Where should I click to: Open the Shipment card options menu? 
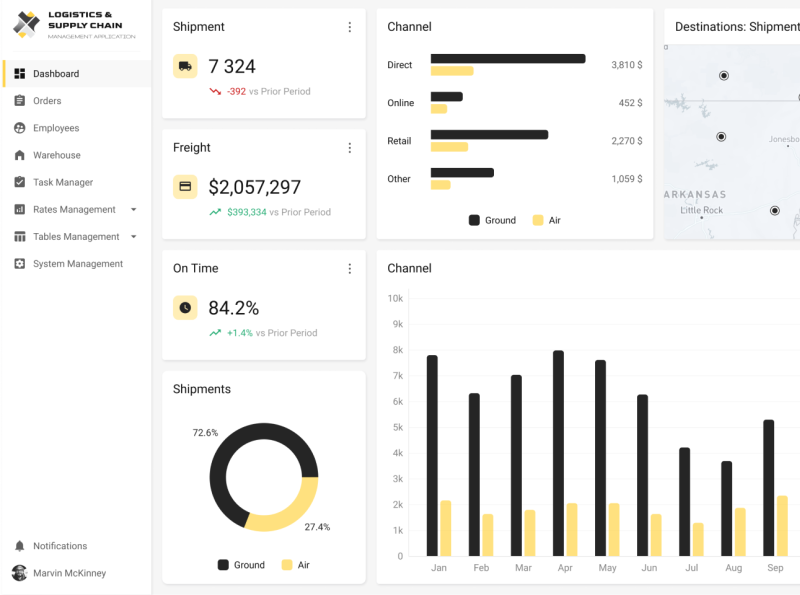click(350, 27)
